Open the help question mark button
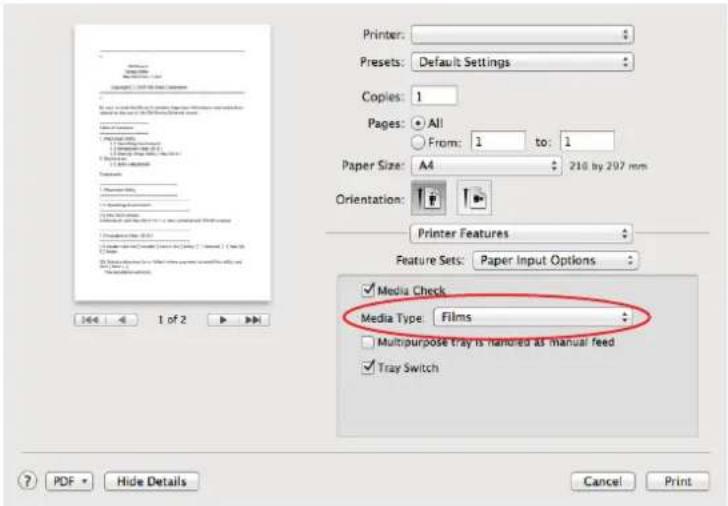728x506 pixels. [x=27, y=481]
